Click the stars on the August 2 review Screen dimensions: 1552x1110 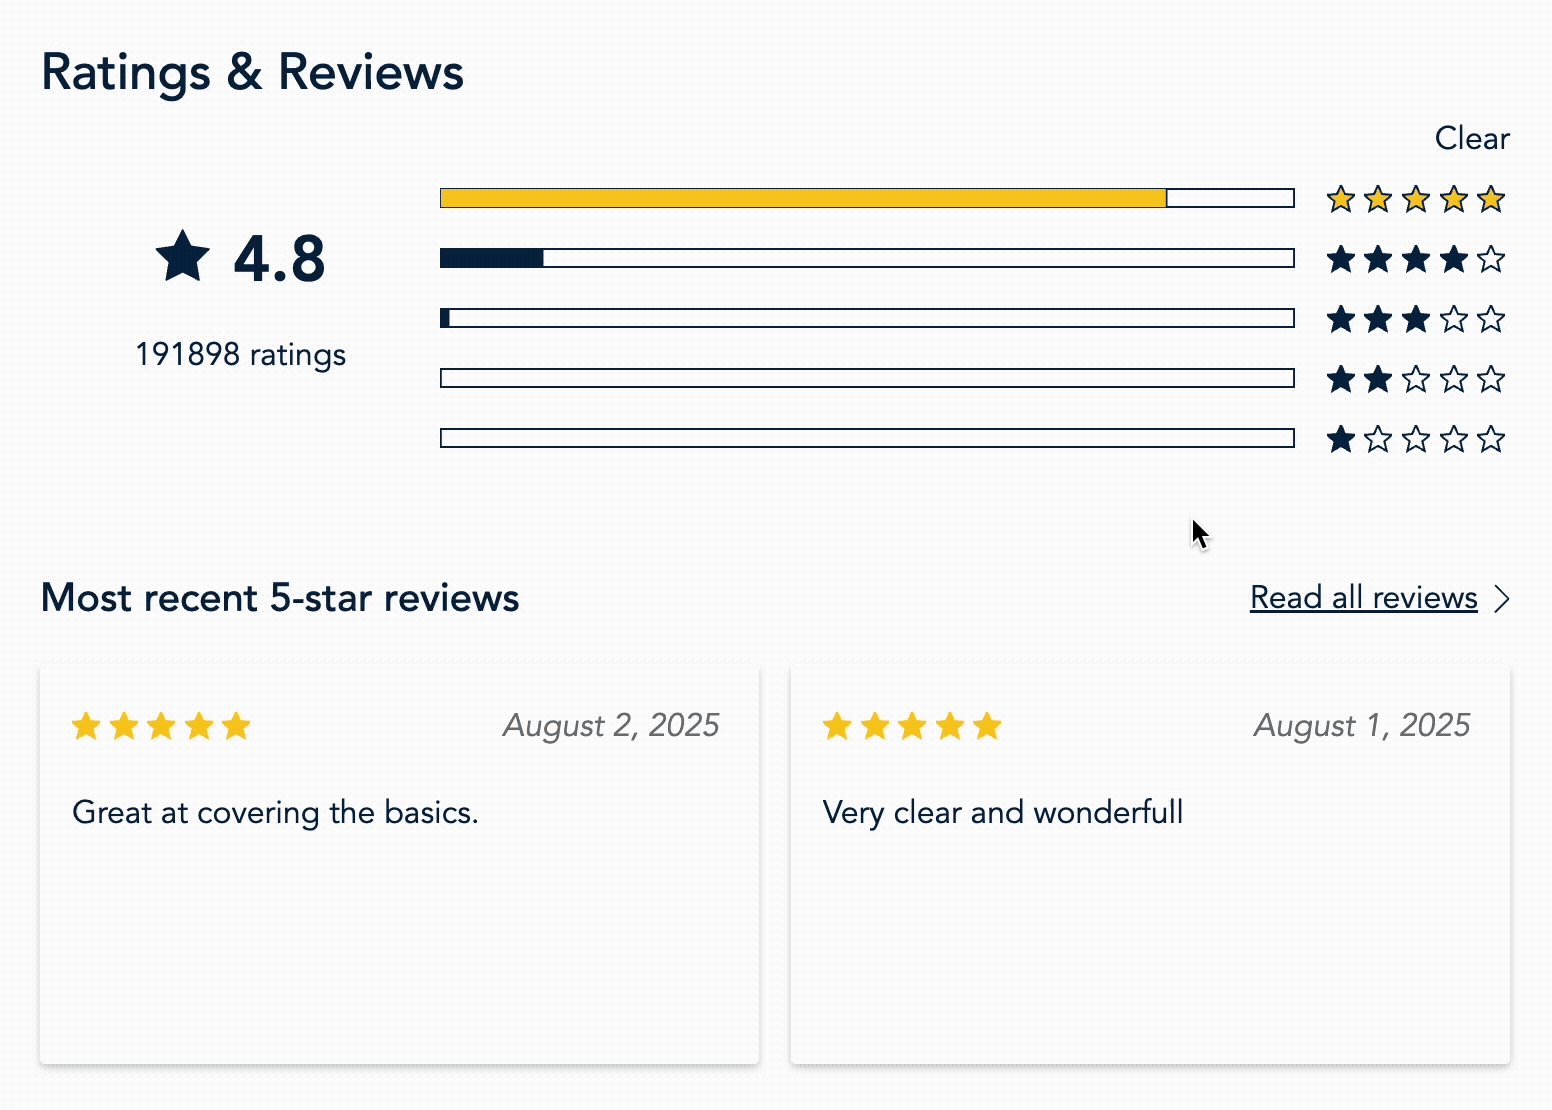click(x=161, y=726)
